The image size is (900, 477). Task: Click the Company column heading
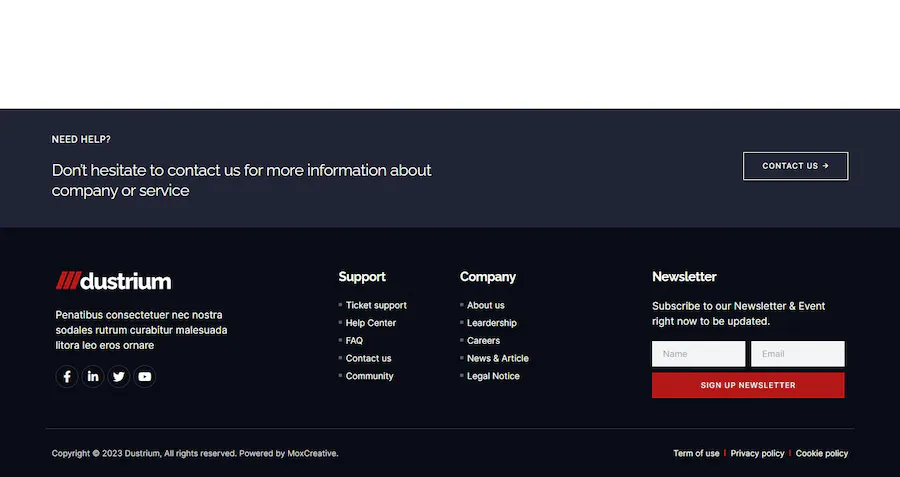(x=488, y=277)
